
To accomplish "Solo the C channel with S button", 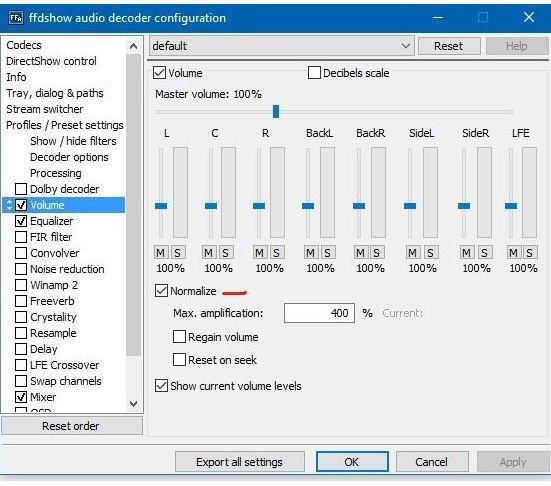I will pos(226,252).
